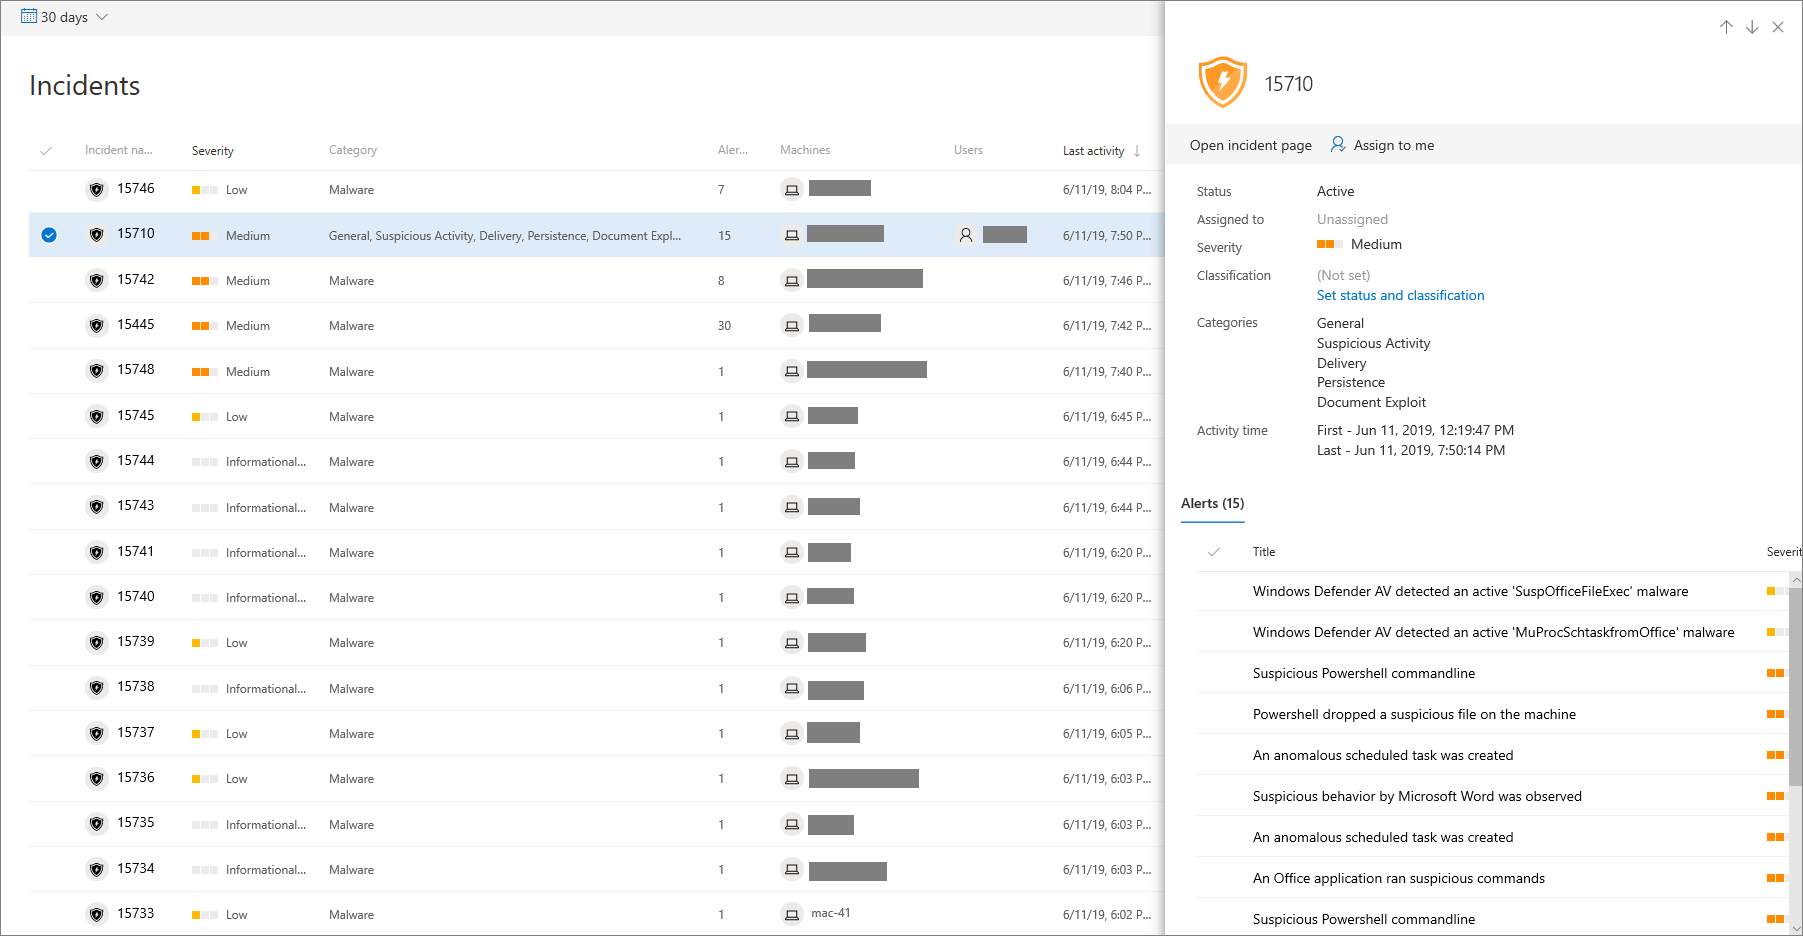
Task: Sort incidents by Severity column header
Action: [x=213, y=151]
